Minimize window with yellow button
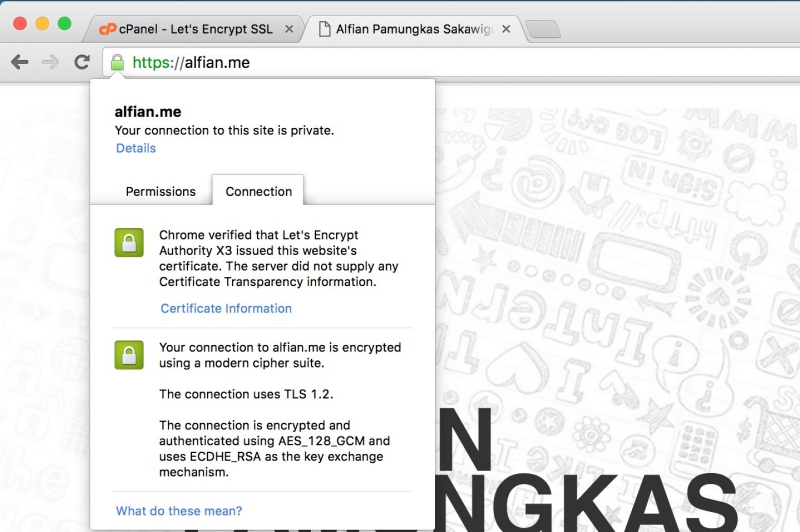Screen dimensions: 800x532 (x=42, y=23)
